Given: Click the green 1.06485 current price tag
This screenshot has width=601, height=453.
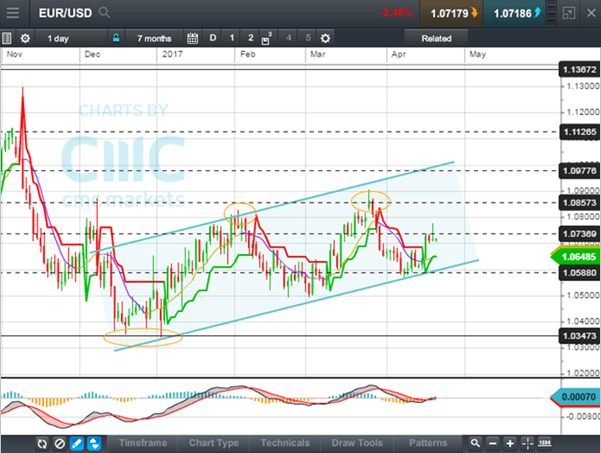Looking at the screenshot, I should tap(576, 257).
